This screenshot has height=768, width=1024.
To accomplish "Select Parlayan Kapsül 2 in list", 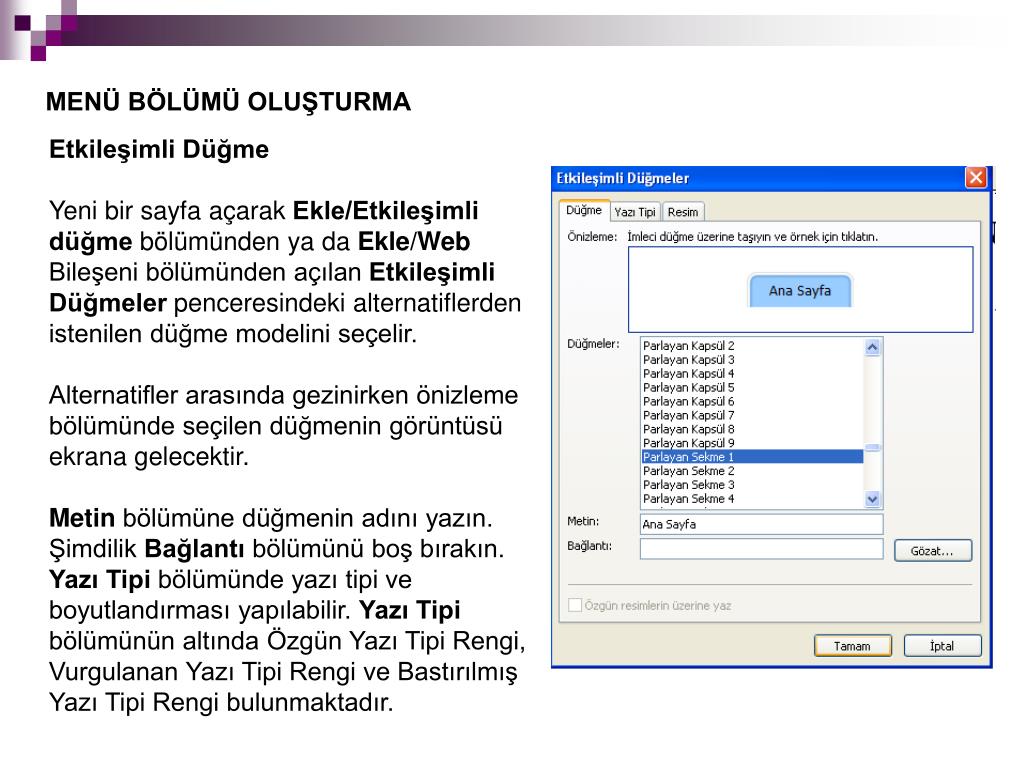I will tap(752, 345).
